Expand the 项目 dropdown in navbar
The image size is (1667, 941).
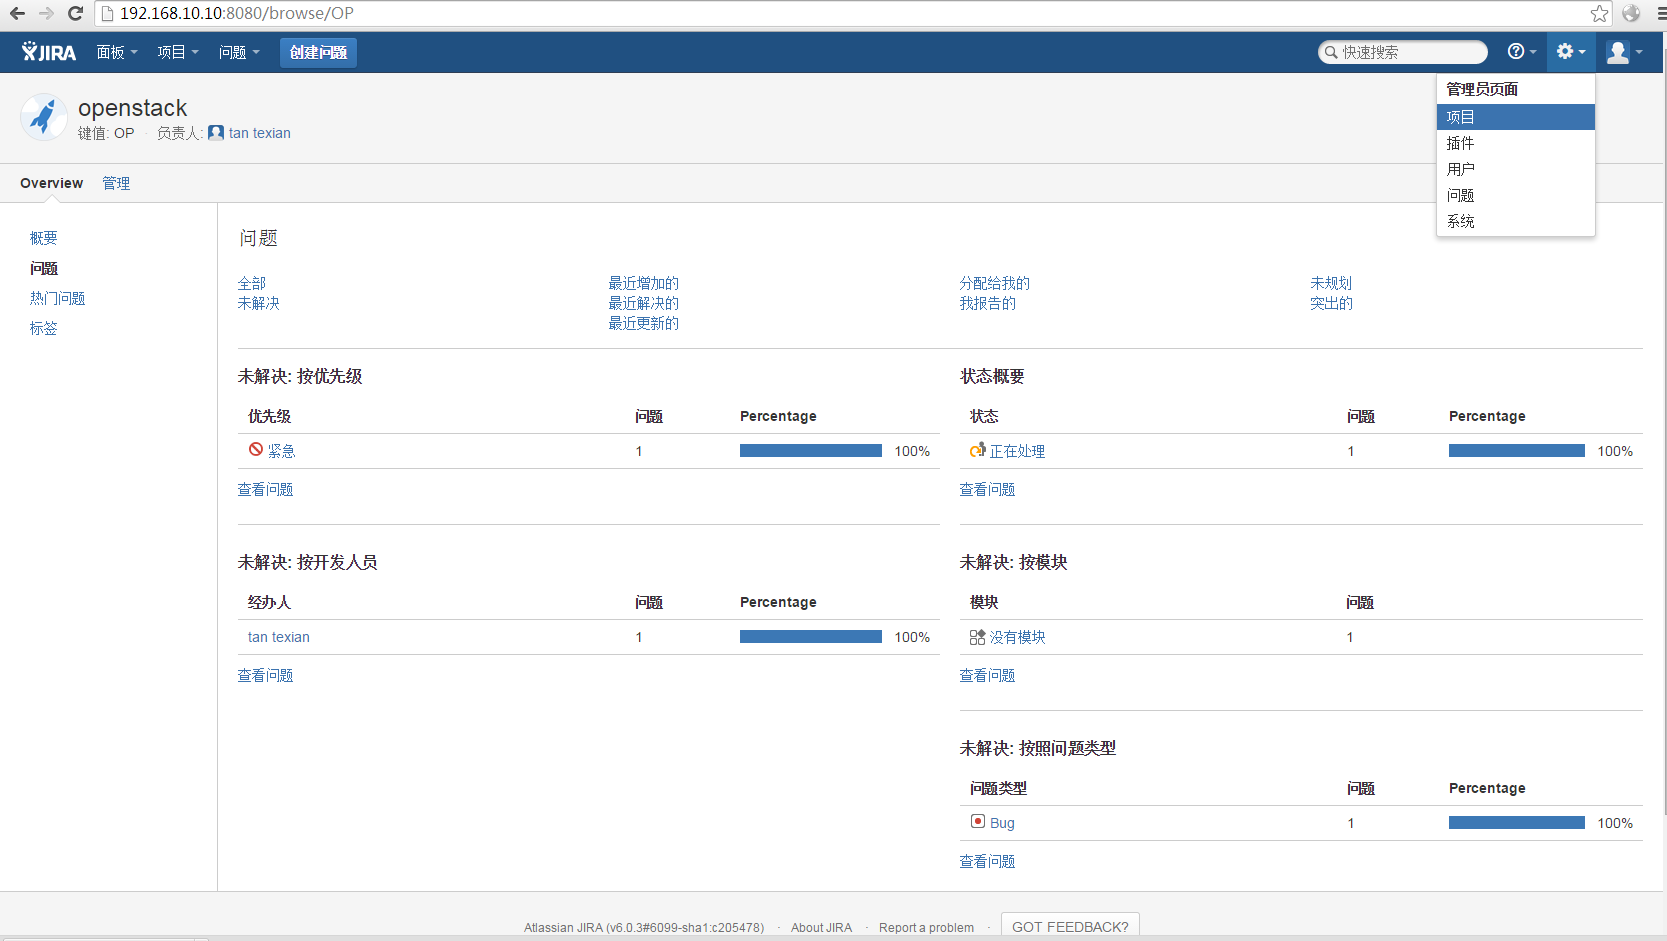pos(178,52)
